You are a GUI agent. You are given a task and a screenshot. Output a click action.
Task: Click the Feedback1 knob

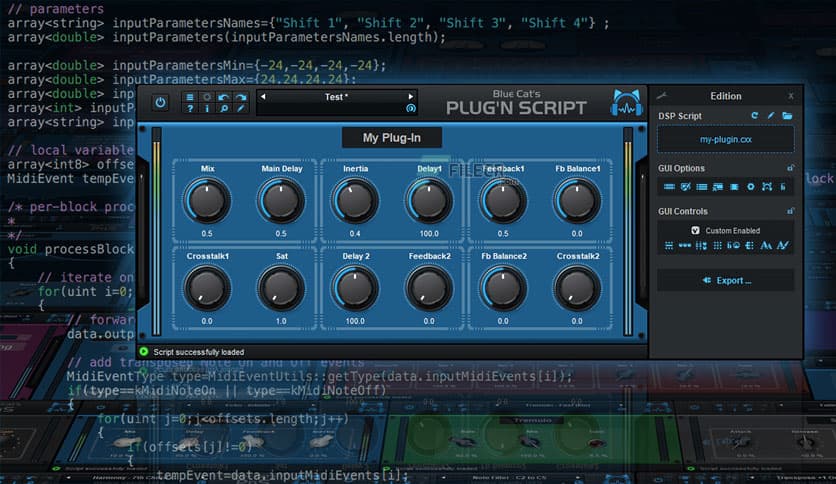pos(503,200)
